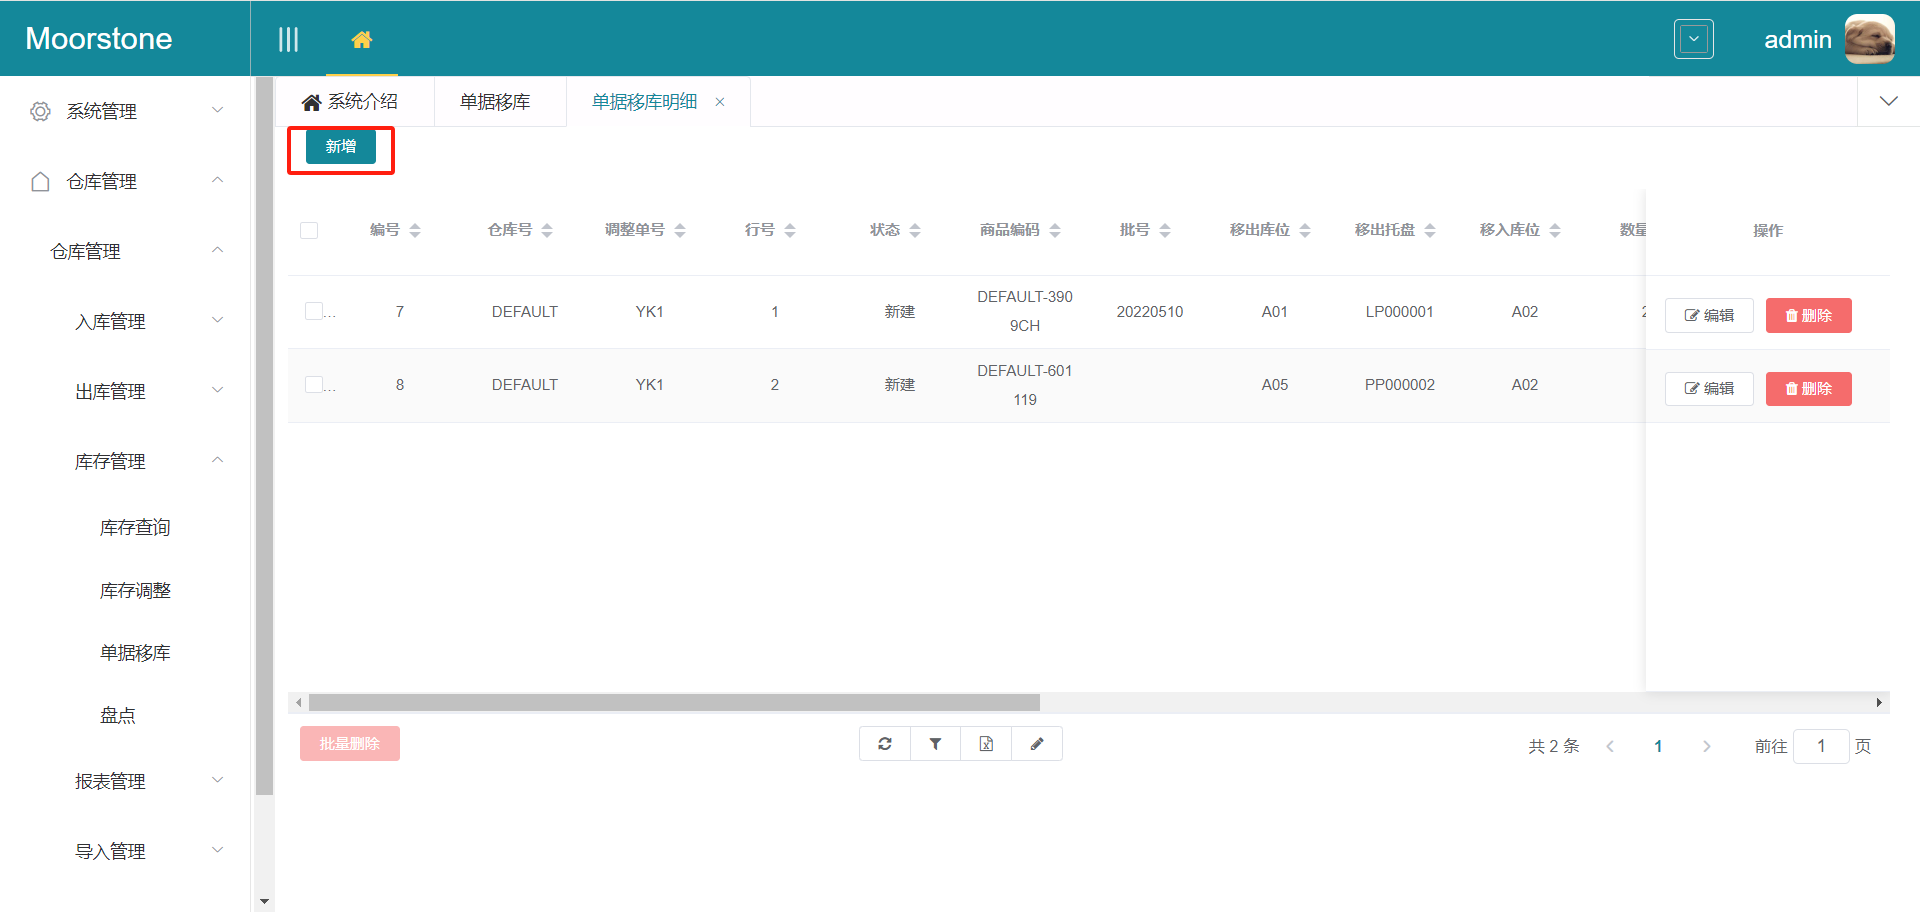Open 库存查询 in the sidebar
Screen dimensions: 1920x912
135,527
